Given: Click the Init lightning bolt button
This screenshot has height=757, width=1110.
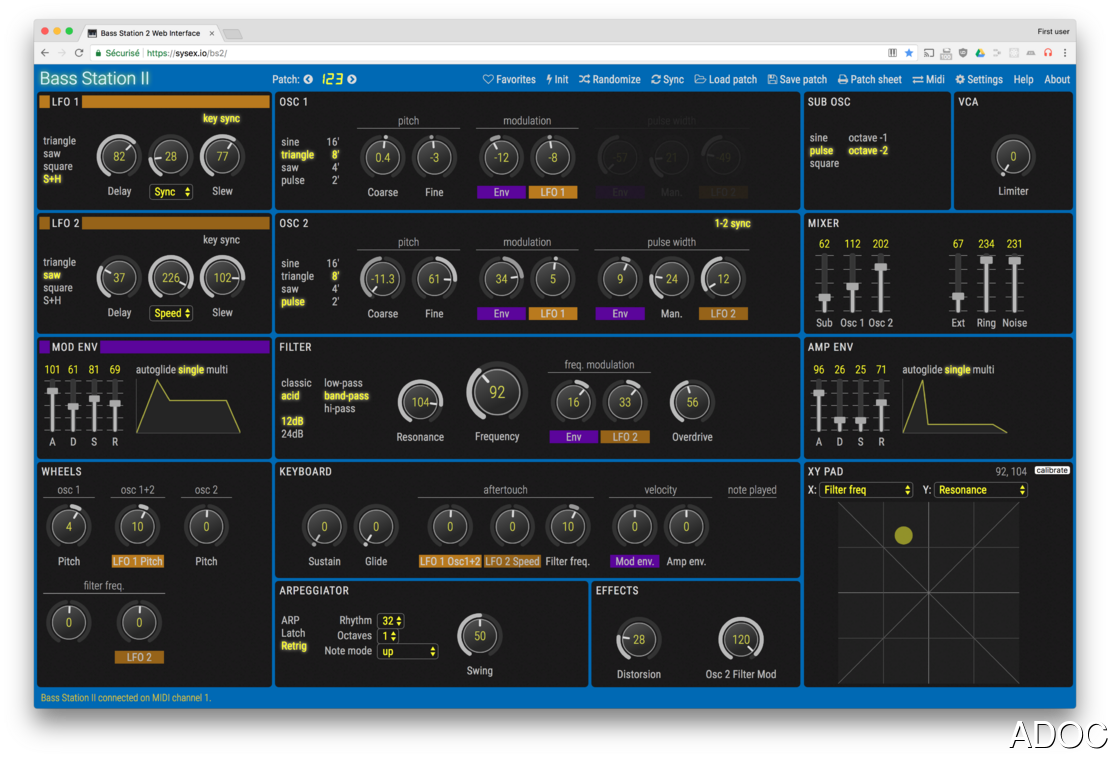Looking at the screenshot, I should pyautogui.click(x=557, y=79).
